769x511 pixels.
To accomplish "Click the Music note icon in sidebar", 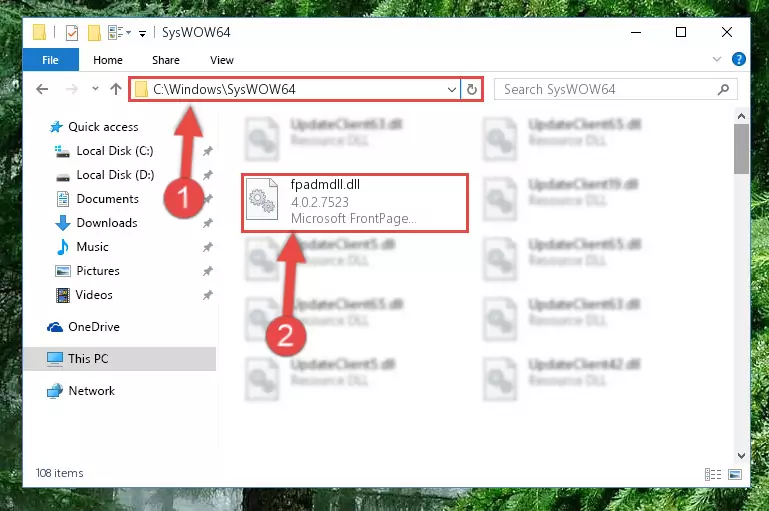I will click(62, 247).
